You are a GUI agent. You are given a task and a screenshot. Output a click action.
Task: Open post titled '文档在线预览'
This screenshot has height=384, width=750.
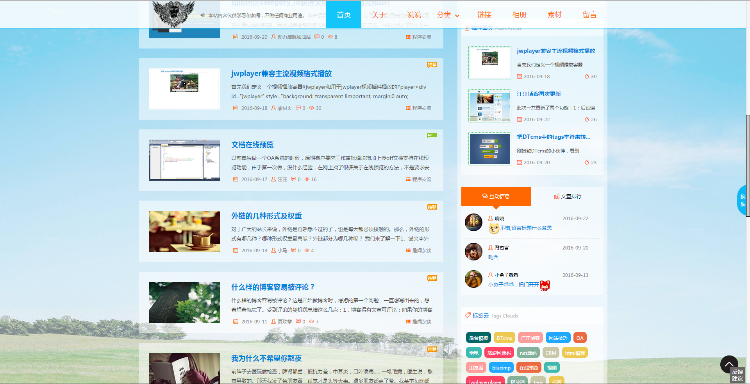pyautogui.click(x=252, y=144)
